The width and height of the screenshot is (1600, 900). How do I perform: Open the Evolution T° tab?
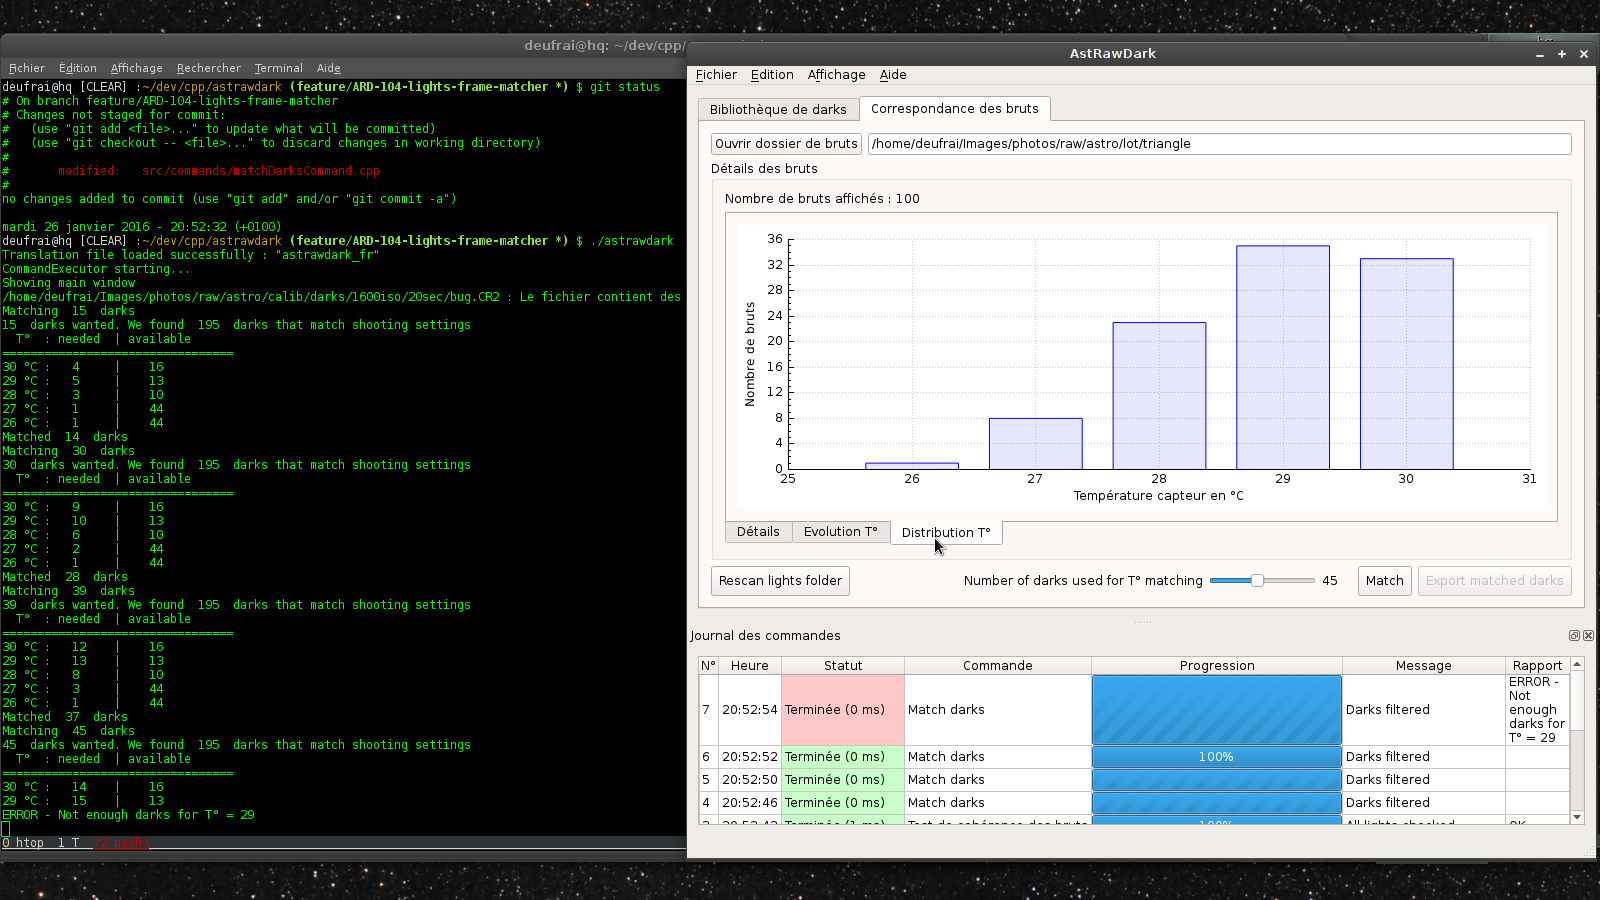coord(840,531)
